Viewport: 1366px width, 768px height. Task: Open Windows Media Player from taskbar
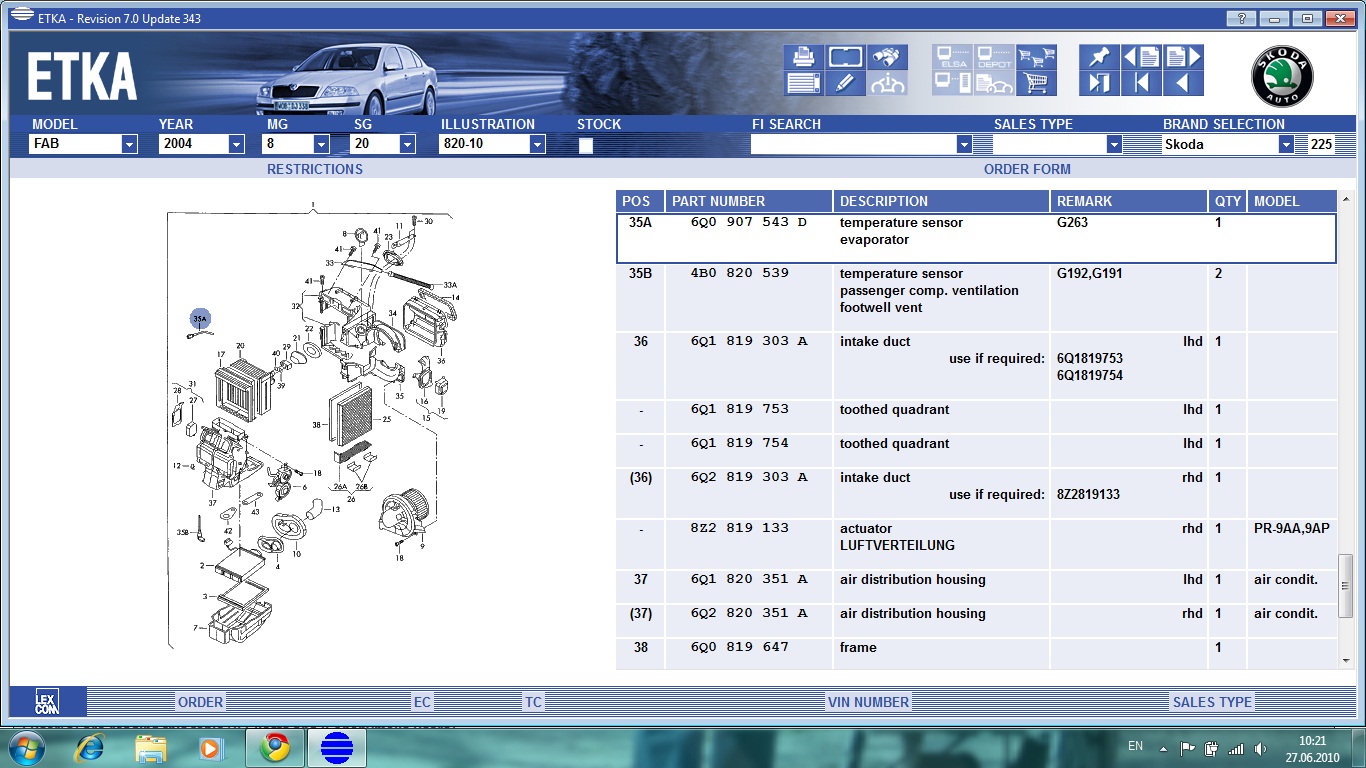(x=209, y=748)
